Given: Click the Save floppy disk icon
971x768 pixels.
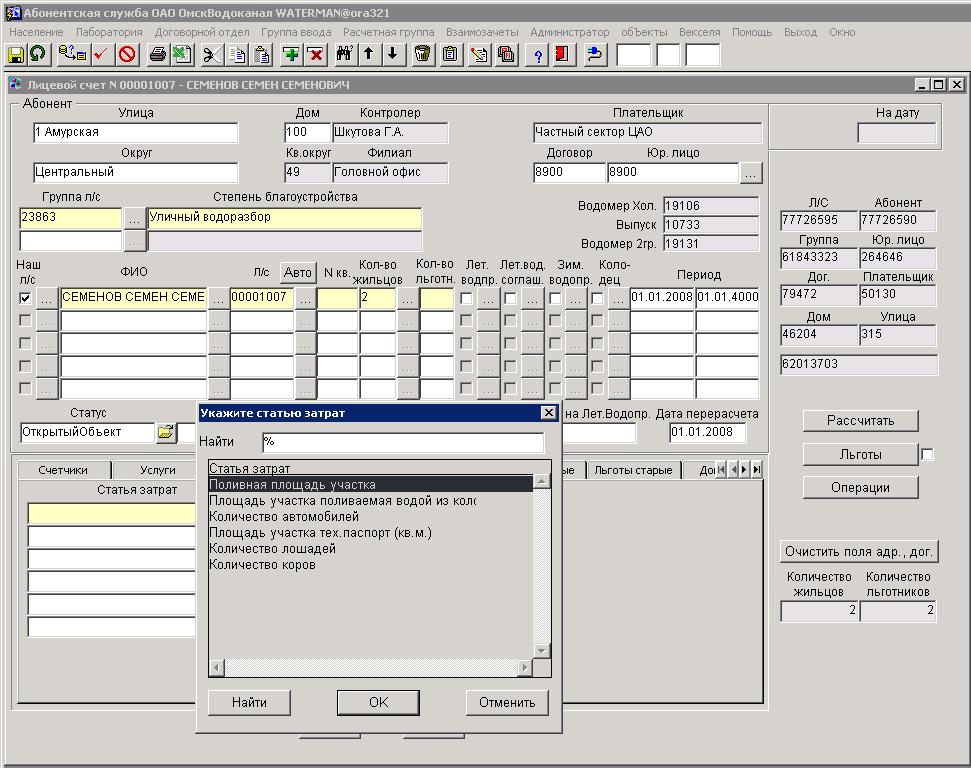Looking at the screenshot, I should coord(16,54).
